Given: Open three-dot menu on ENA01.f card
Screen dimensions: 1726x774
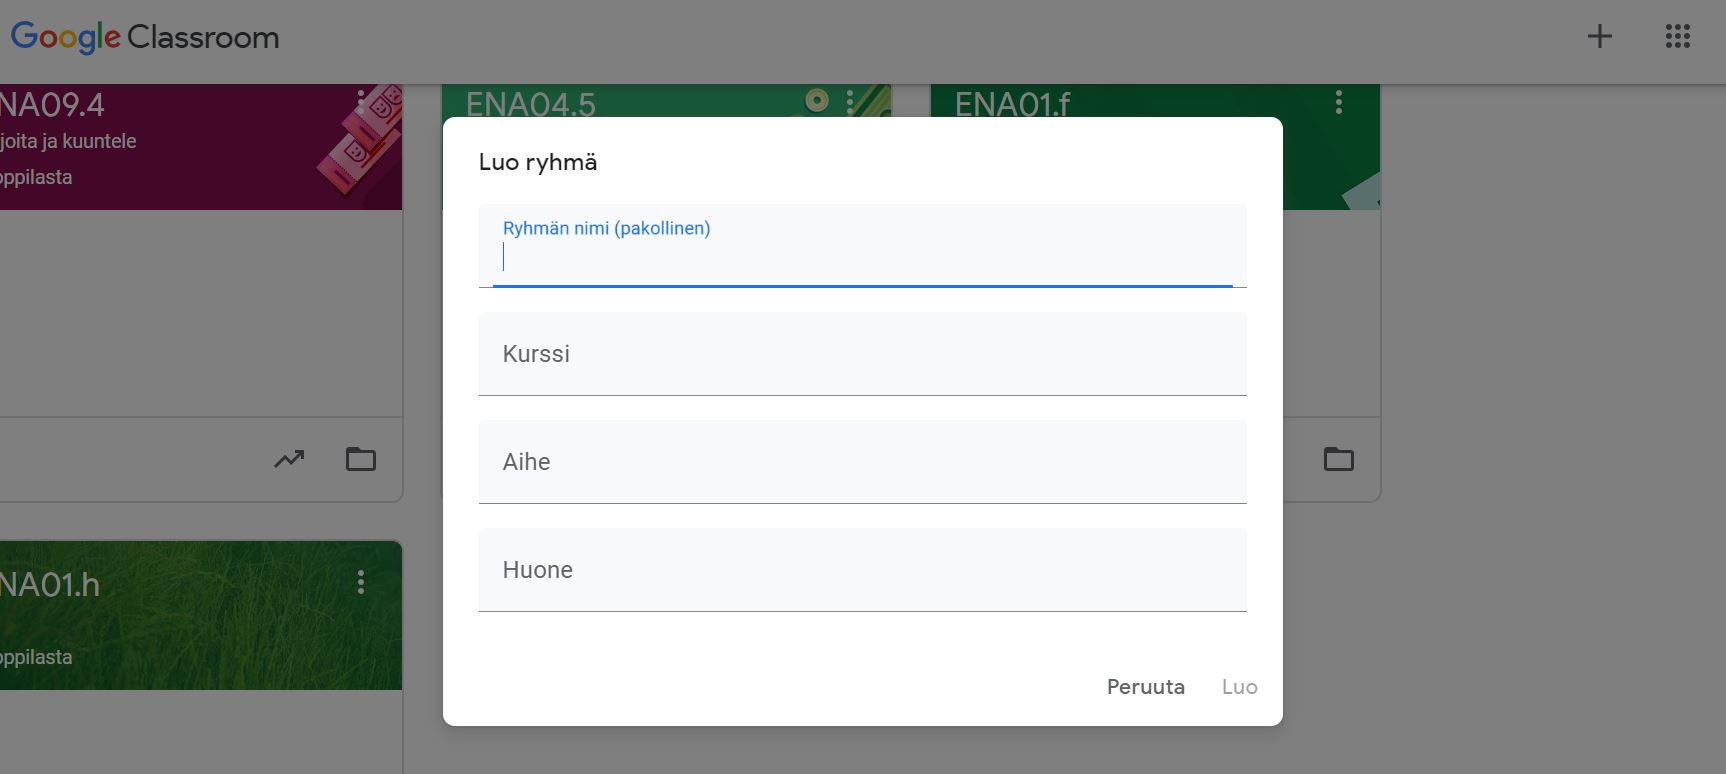Looking at the screenshot, I should pos(1338,102).
